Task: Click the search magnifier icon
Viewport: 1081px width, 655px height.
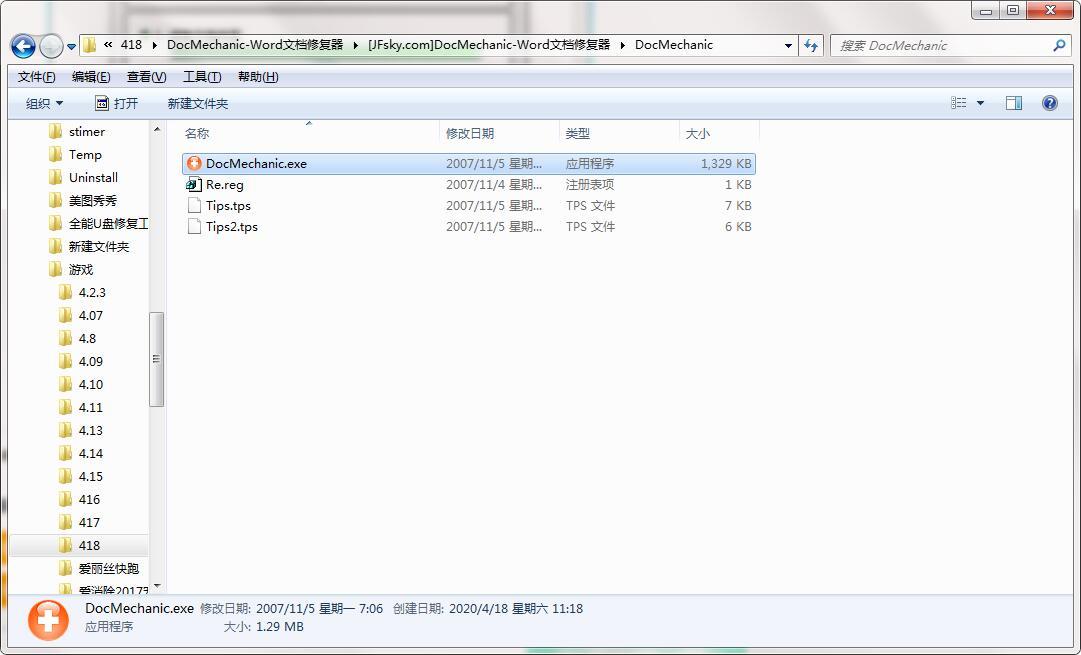Action: (1059, 46)
